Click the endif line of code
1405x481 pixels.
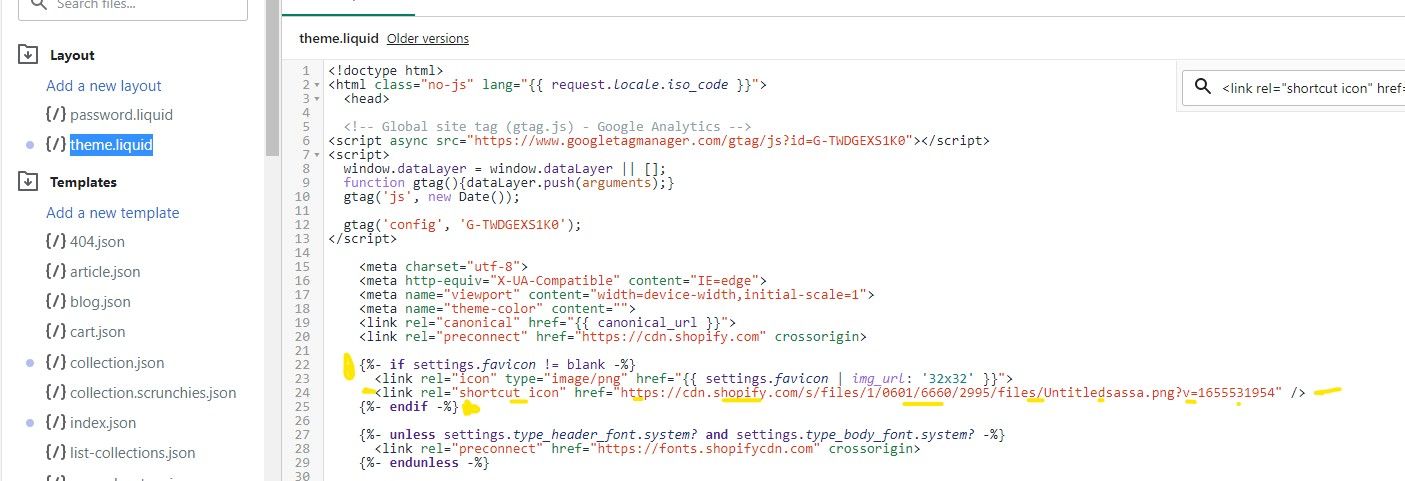410,407
